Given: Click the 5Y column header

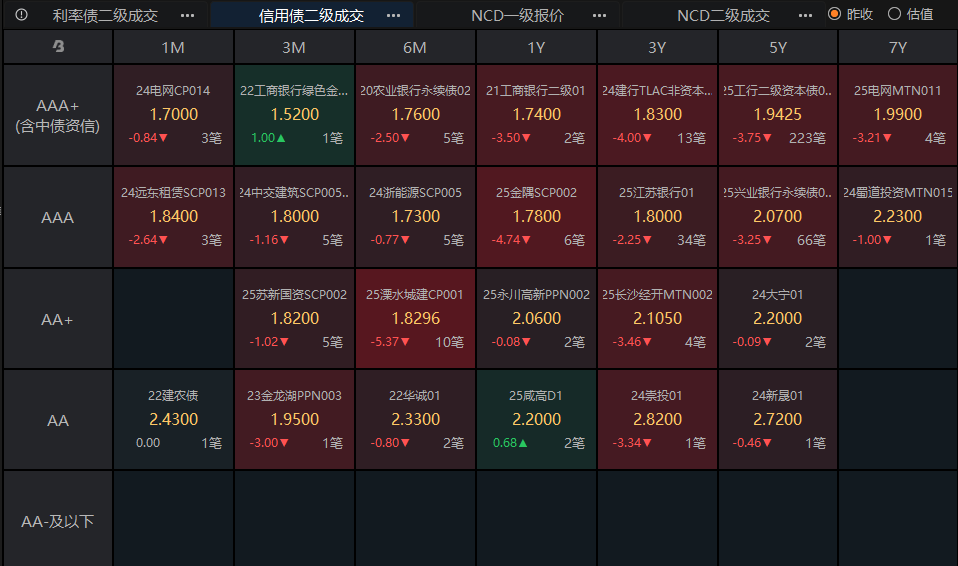Looking at the screenshot, I should 778,47.
